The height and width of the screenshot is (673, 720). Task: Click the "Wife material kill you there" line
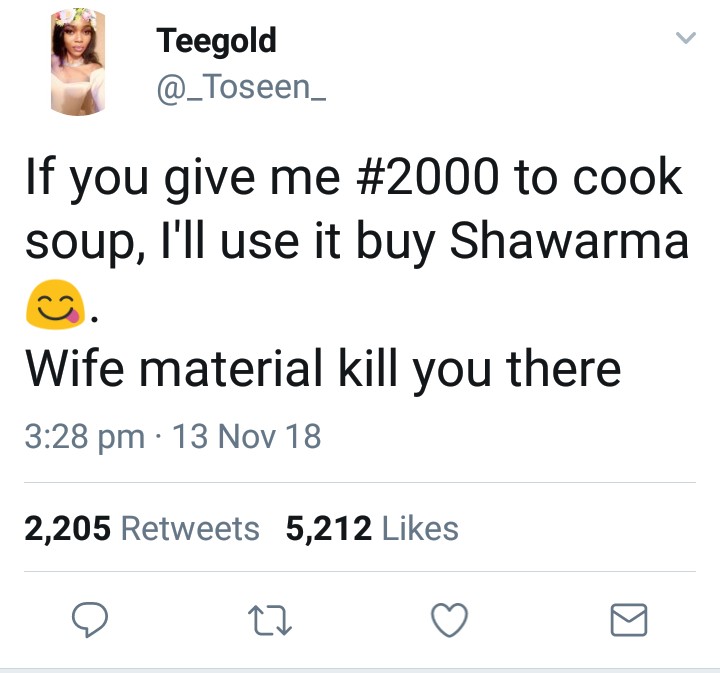coord(323,369)
